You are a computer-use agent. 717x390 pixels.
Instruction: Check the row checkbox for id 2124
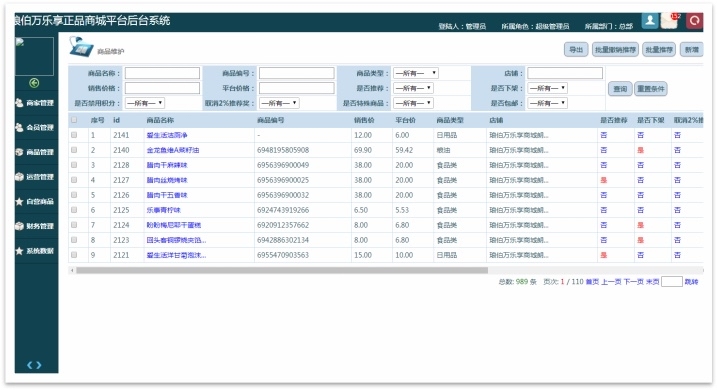(74, 225)
